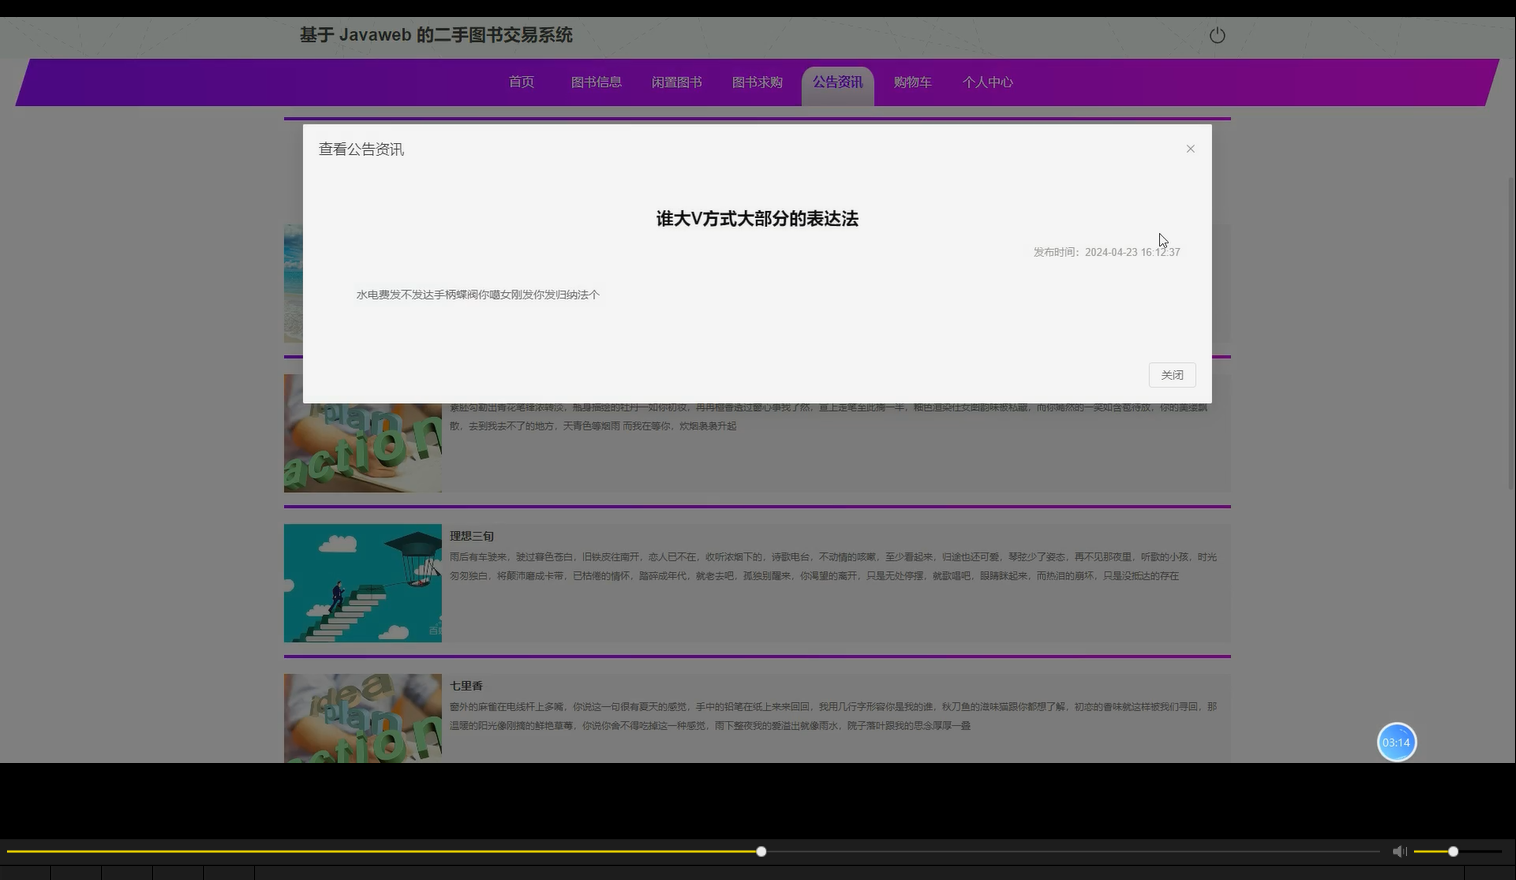Click the video progress bar handle

761,851
